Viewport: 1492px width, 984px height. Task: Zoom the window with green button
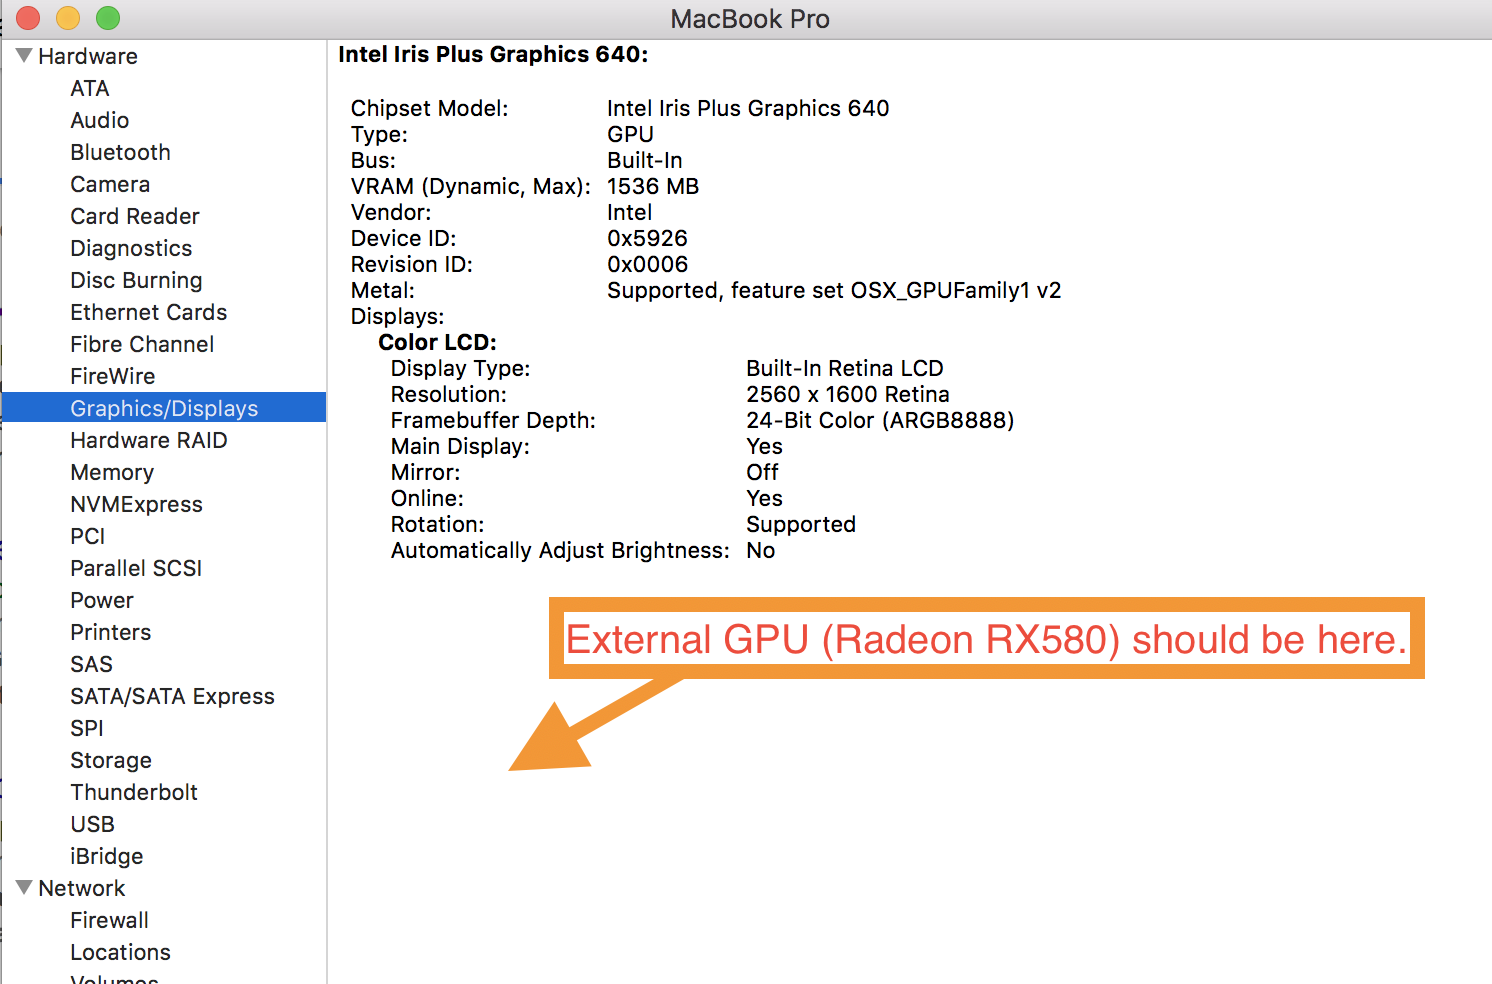pos(108,18)
